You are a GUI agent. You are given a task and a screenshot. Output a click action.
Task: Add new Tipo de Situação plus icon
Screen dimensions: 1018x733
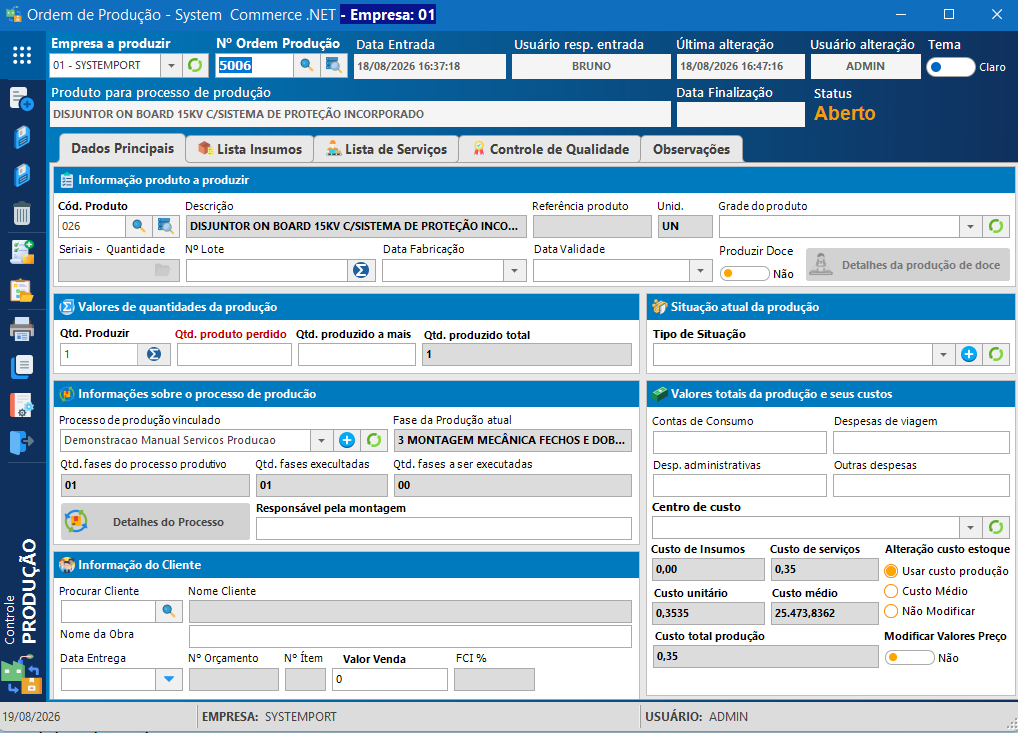(x=969, y=354)
